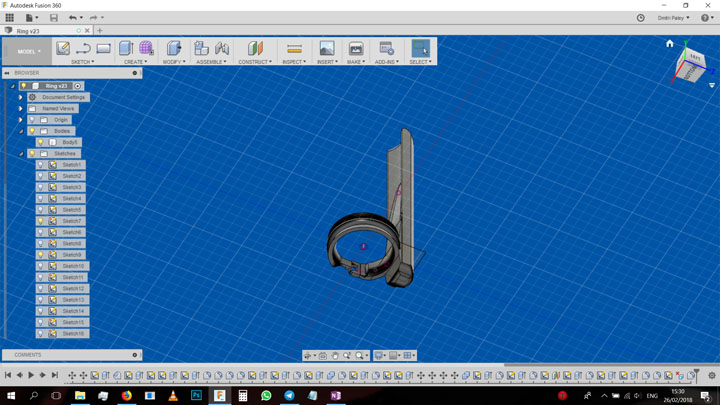720x405 pixels.
Task: Toggle the activate radio button on Ring v23
Action: pos(78,86)
